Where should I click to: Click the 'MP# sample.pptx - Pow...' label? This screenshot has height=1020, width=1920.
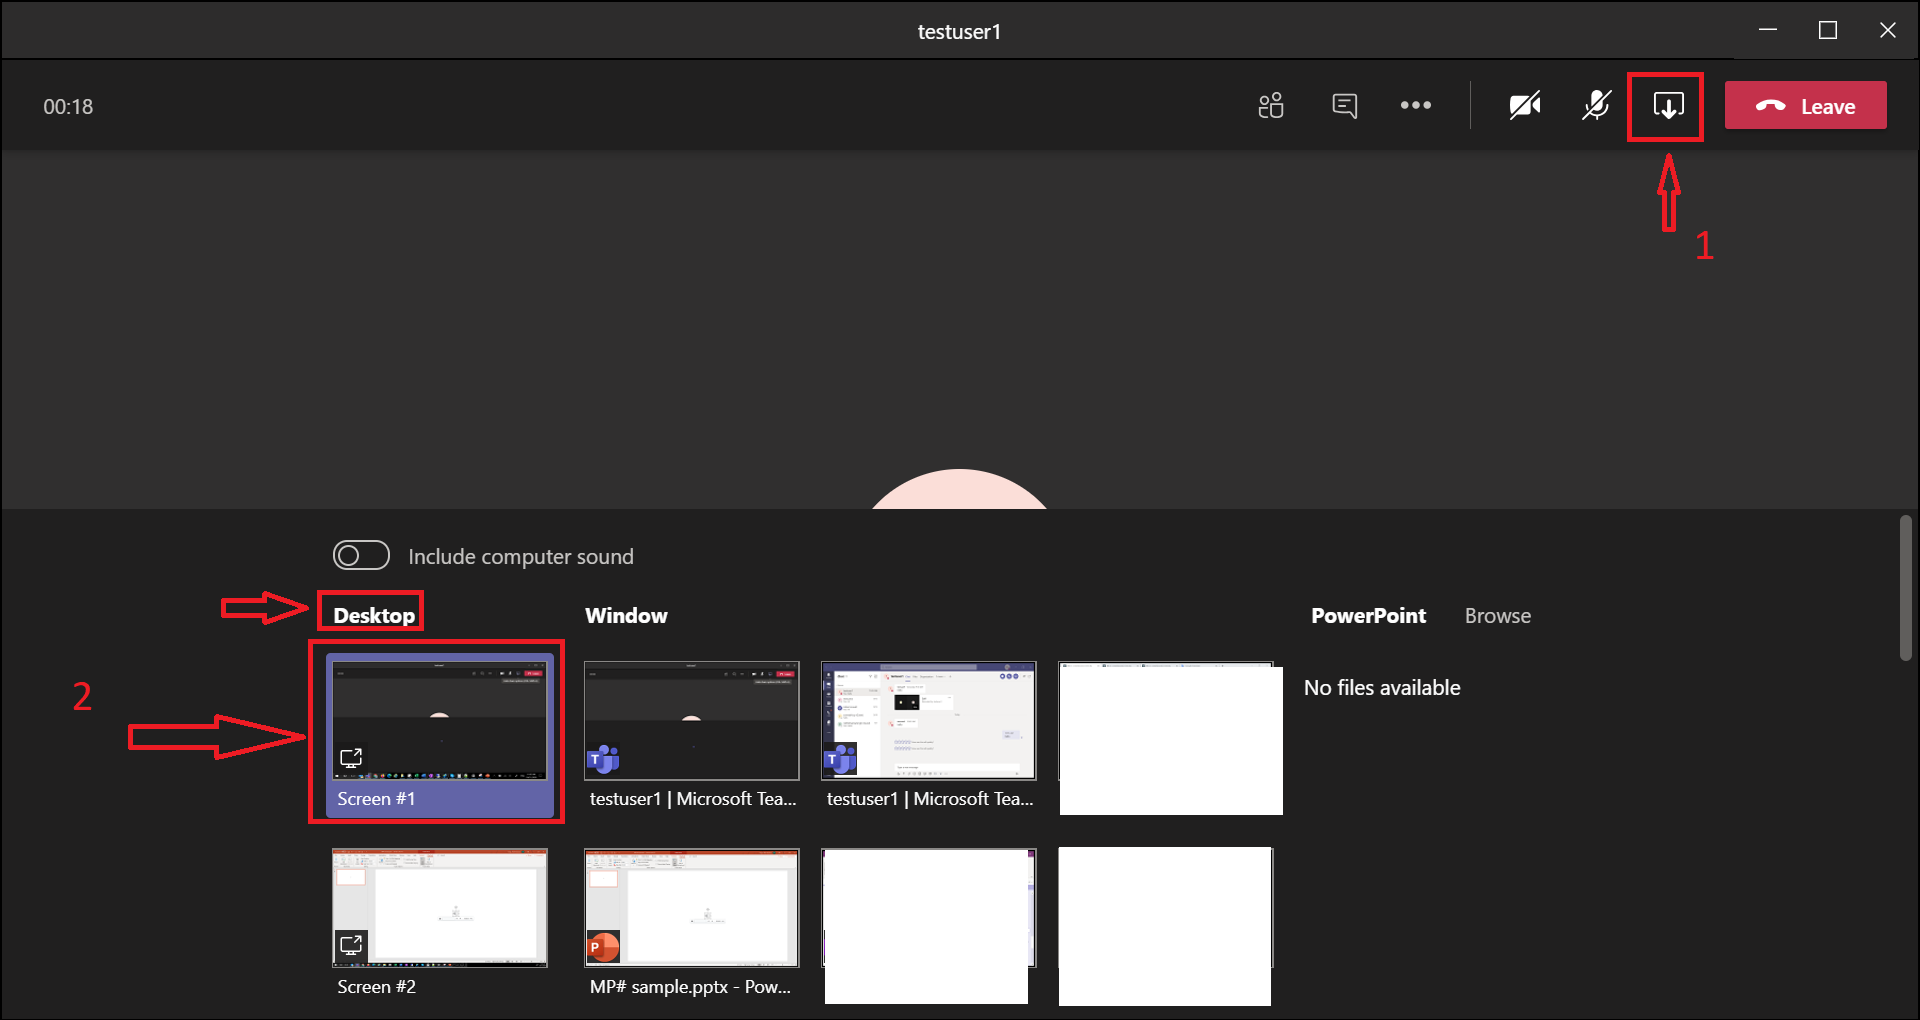690,987
